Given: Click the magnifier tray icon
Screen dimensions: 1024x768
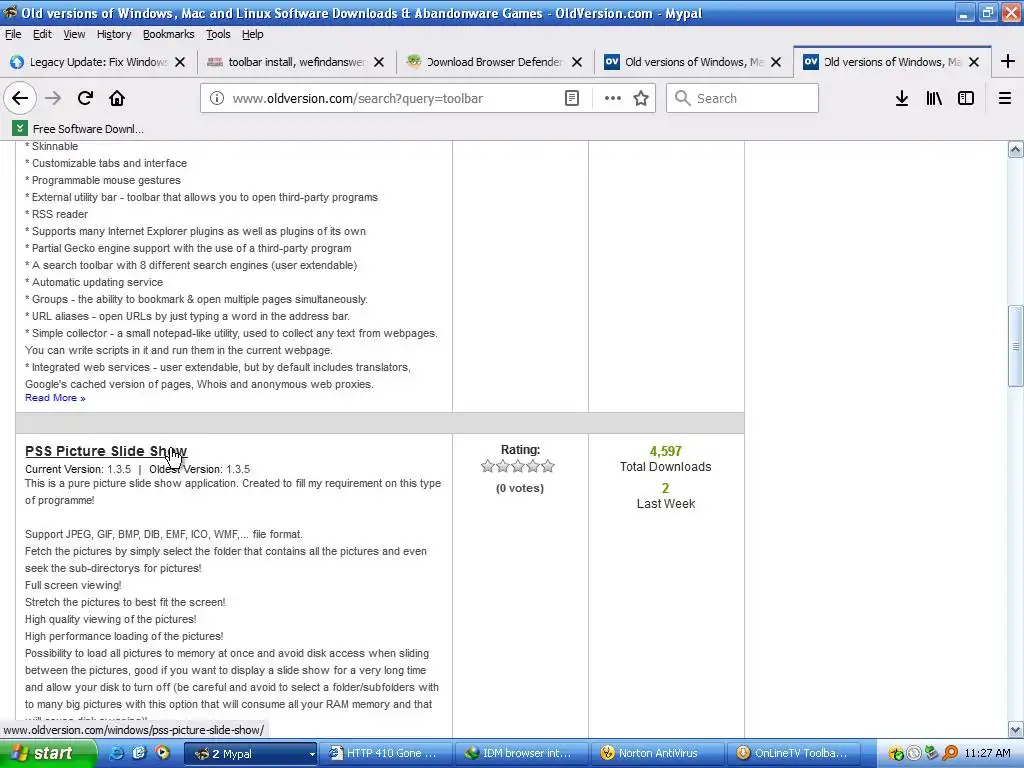Looking at the screenshot, I should click(950, 754).
